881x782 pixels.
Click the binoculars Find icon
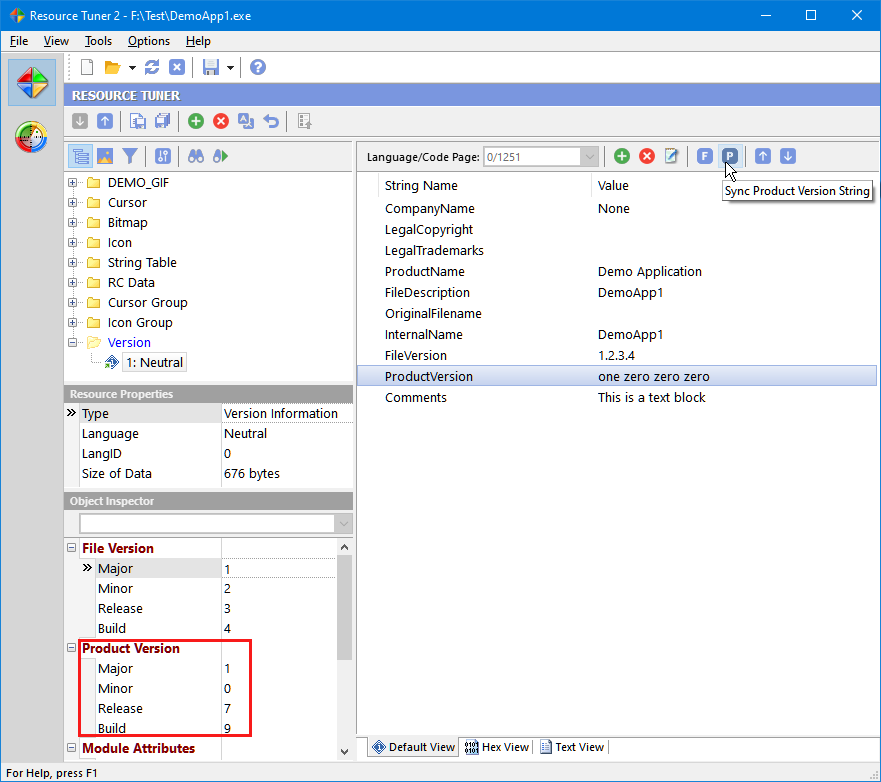pos(196,156)
